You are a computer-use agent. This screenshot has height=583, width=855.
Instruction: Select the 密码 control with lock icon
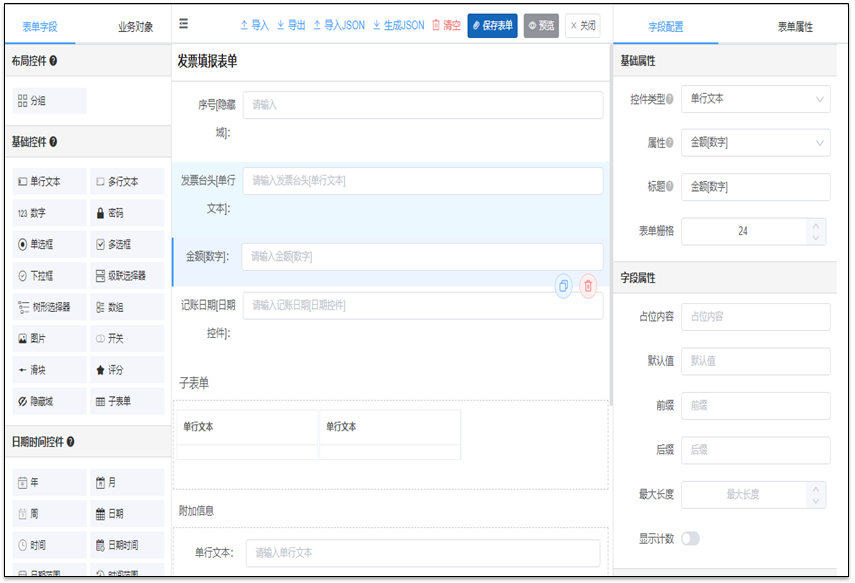(x=127, y=213)
